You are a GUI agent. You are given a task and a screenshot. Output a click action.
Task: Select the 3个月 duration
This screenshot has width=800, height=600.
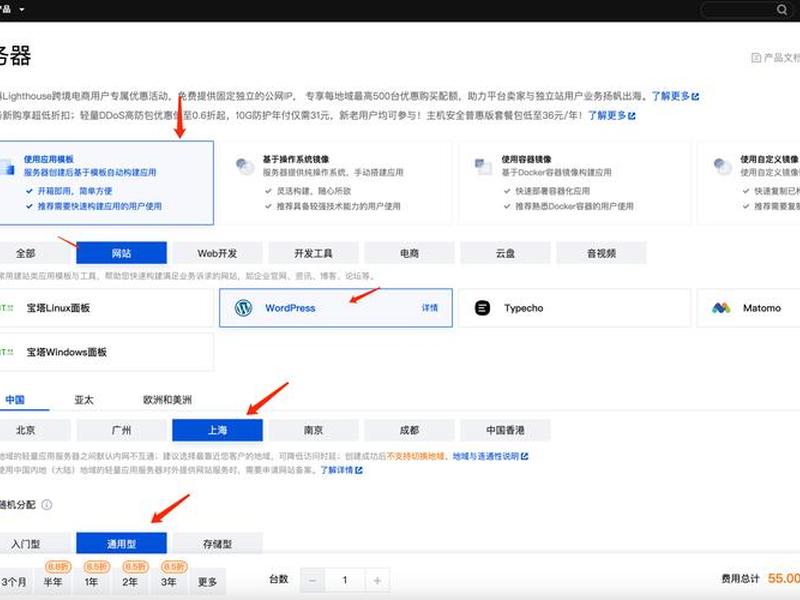point(14,582)
